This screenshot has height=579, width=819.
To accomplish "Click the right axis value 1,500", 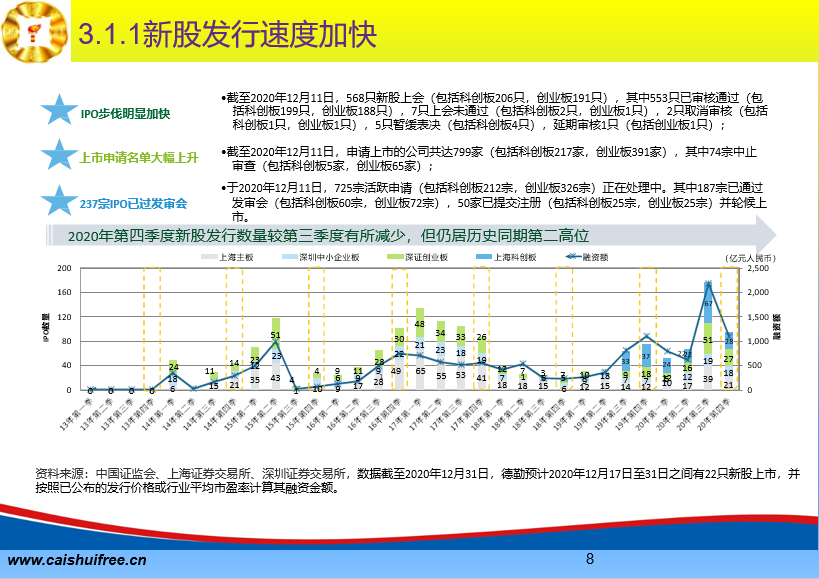I will [x=758, y=317].
